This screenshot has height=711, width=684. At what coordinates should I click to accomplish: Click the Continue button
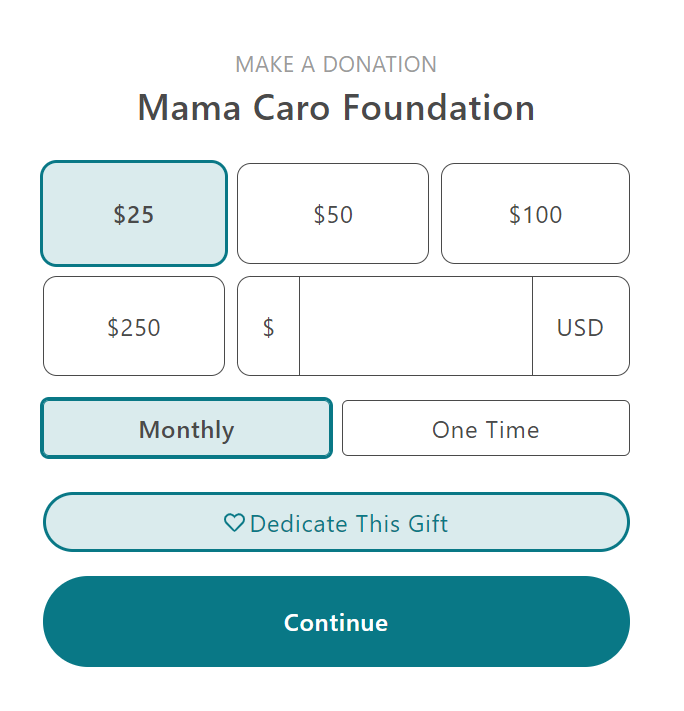pyautogui.click(x=336, y=622)
